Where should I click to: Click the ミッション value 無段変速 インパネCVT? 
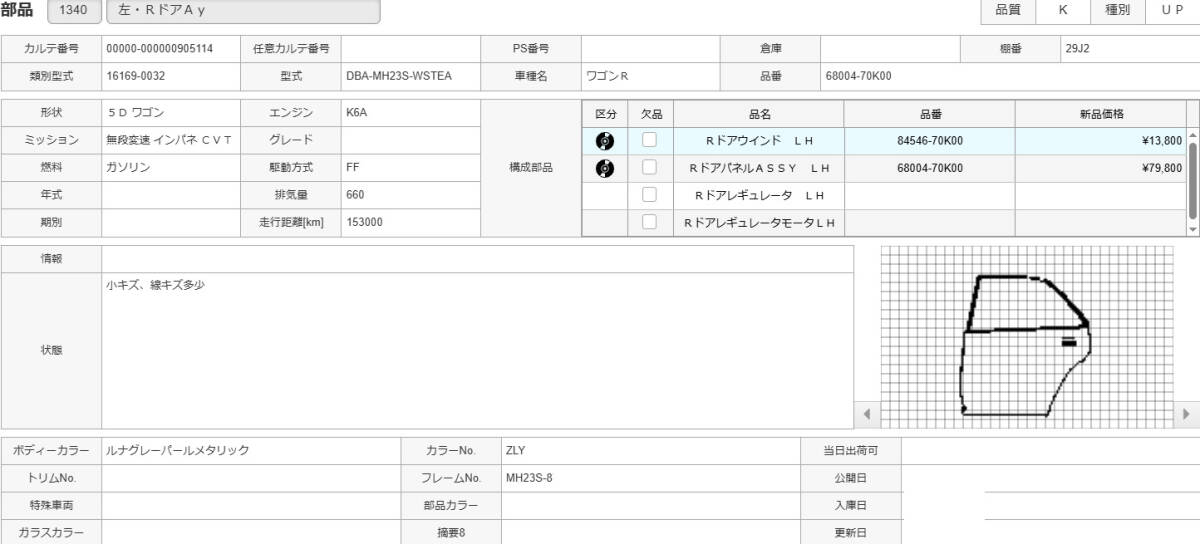(x=171, y=140)
